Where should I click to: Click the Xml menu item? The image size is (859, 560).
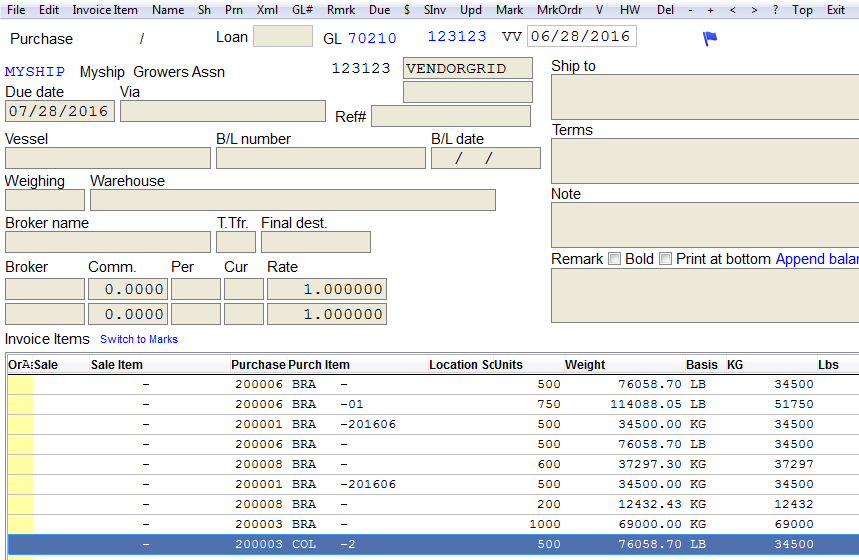point(267,10)
